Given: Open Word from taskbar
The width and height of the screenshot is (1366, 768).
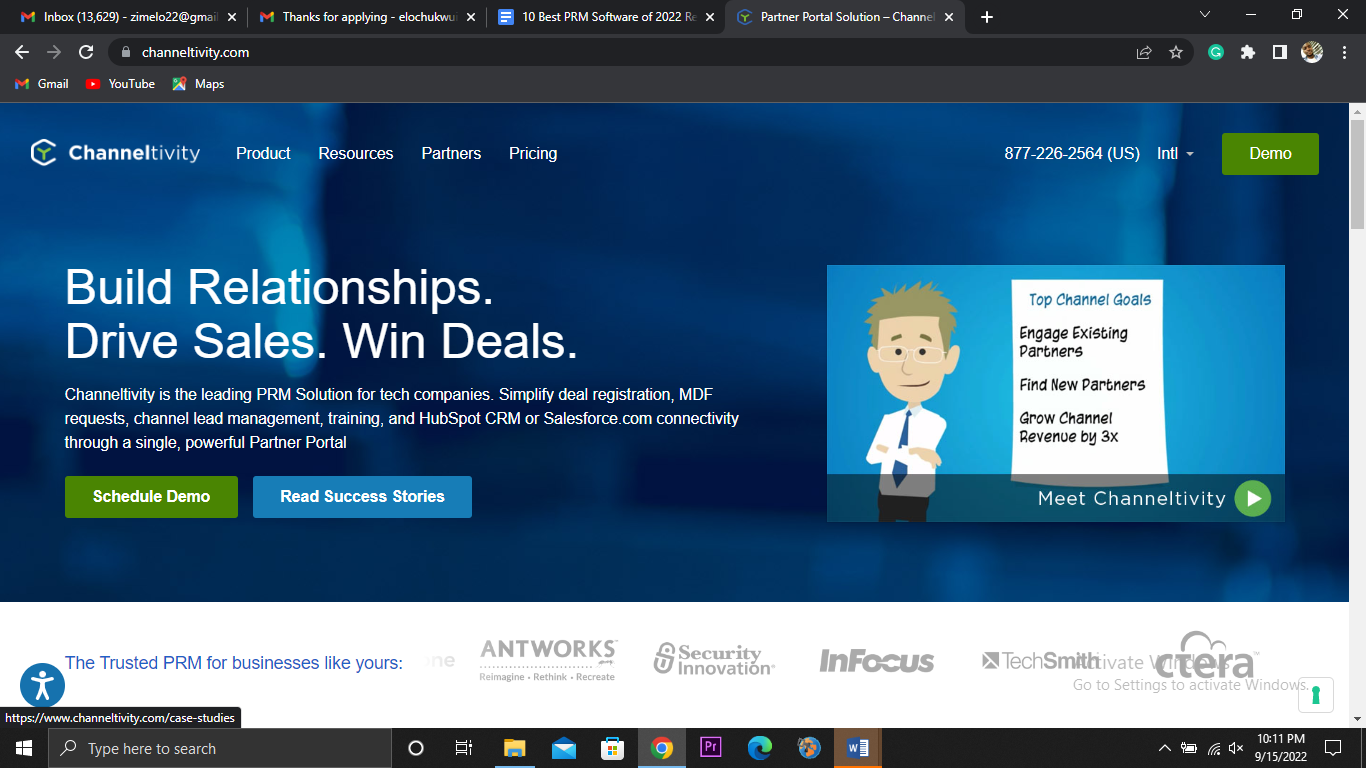Looking at the screenshot, I should point(858,748).
